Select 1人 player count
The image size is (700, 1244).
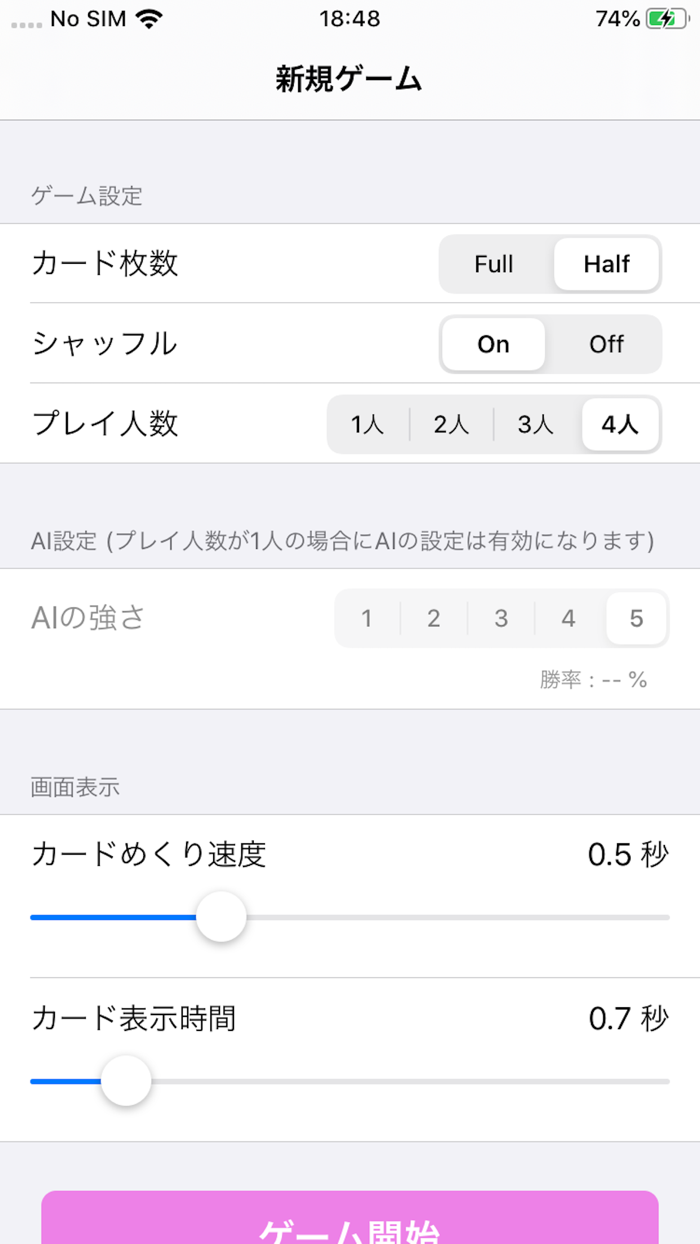[x=366, y=424]
